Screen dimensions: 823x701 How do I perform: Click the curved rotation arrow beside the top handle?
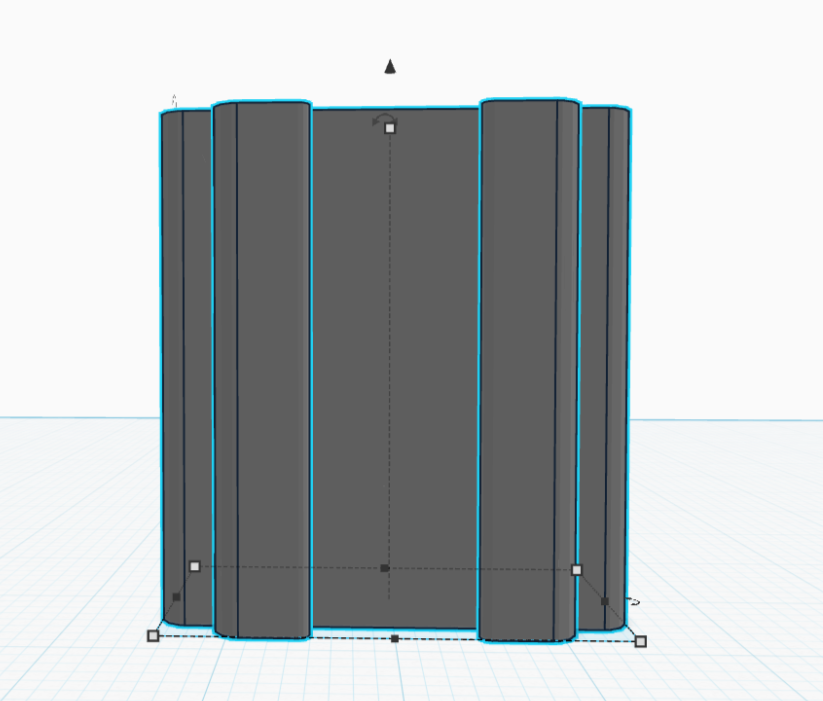[x=381, y=119]
